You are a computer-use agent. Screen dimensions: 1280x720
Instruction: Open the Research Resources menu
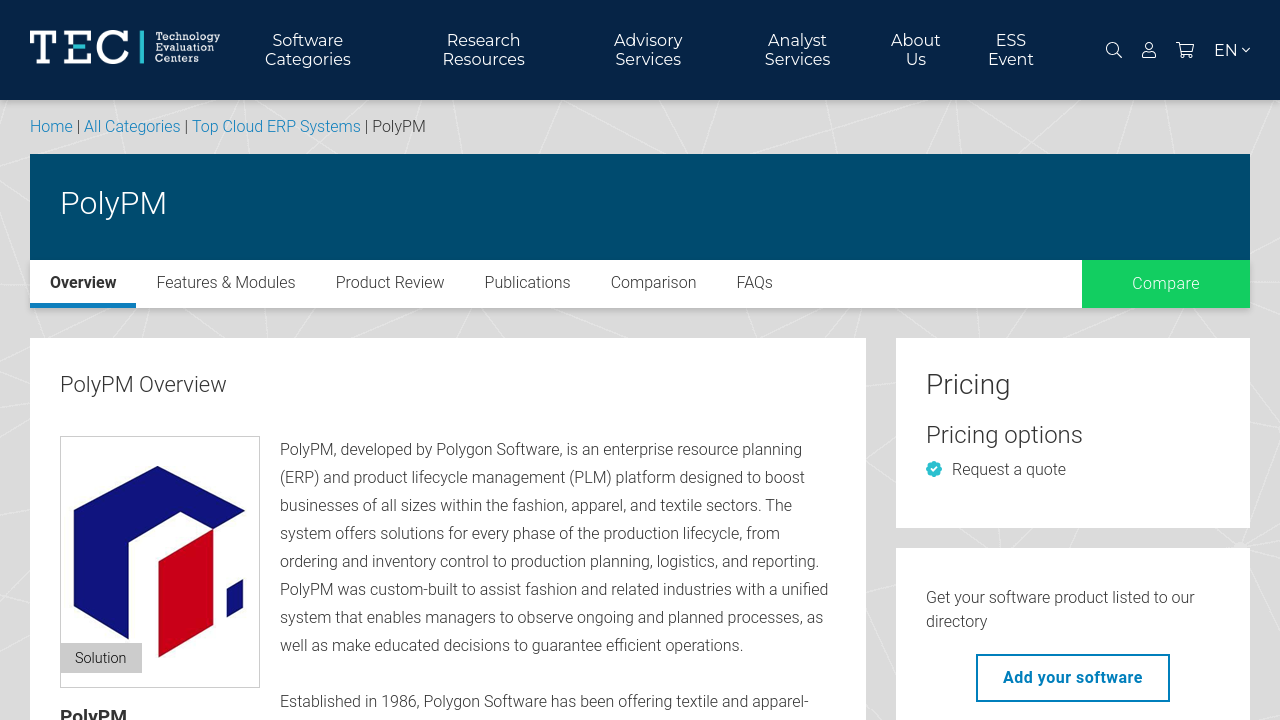(483, 50)
